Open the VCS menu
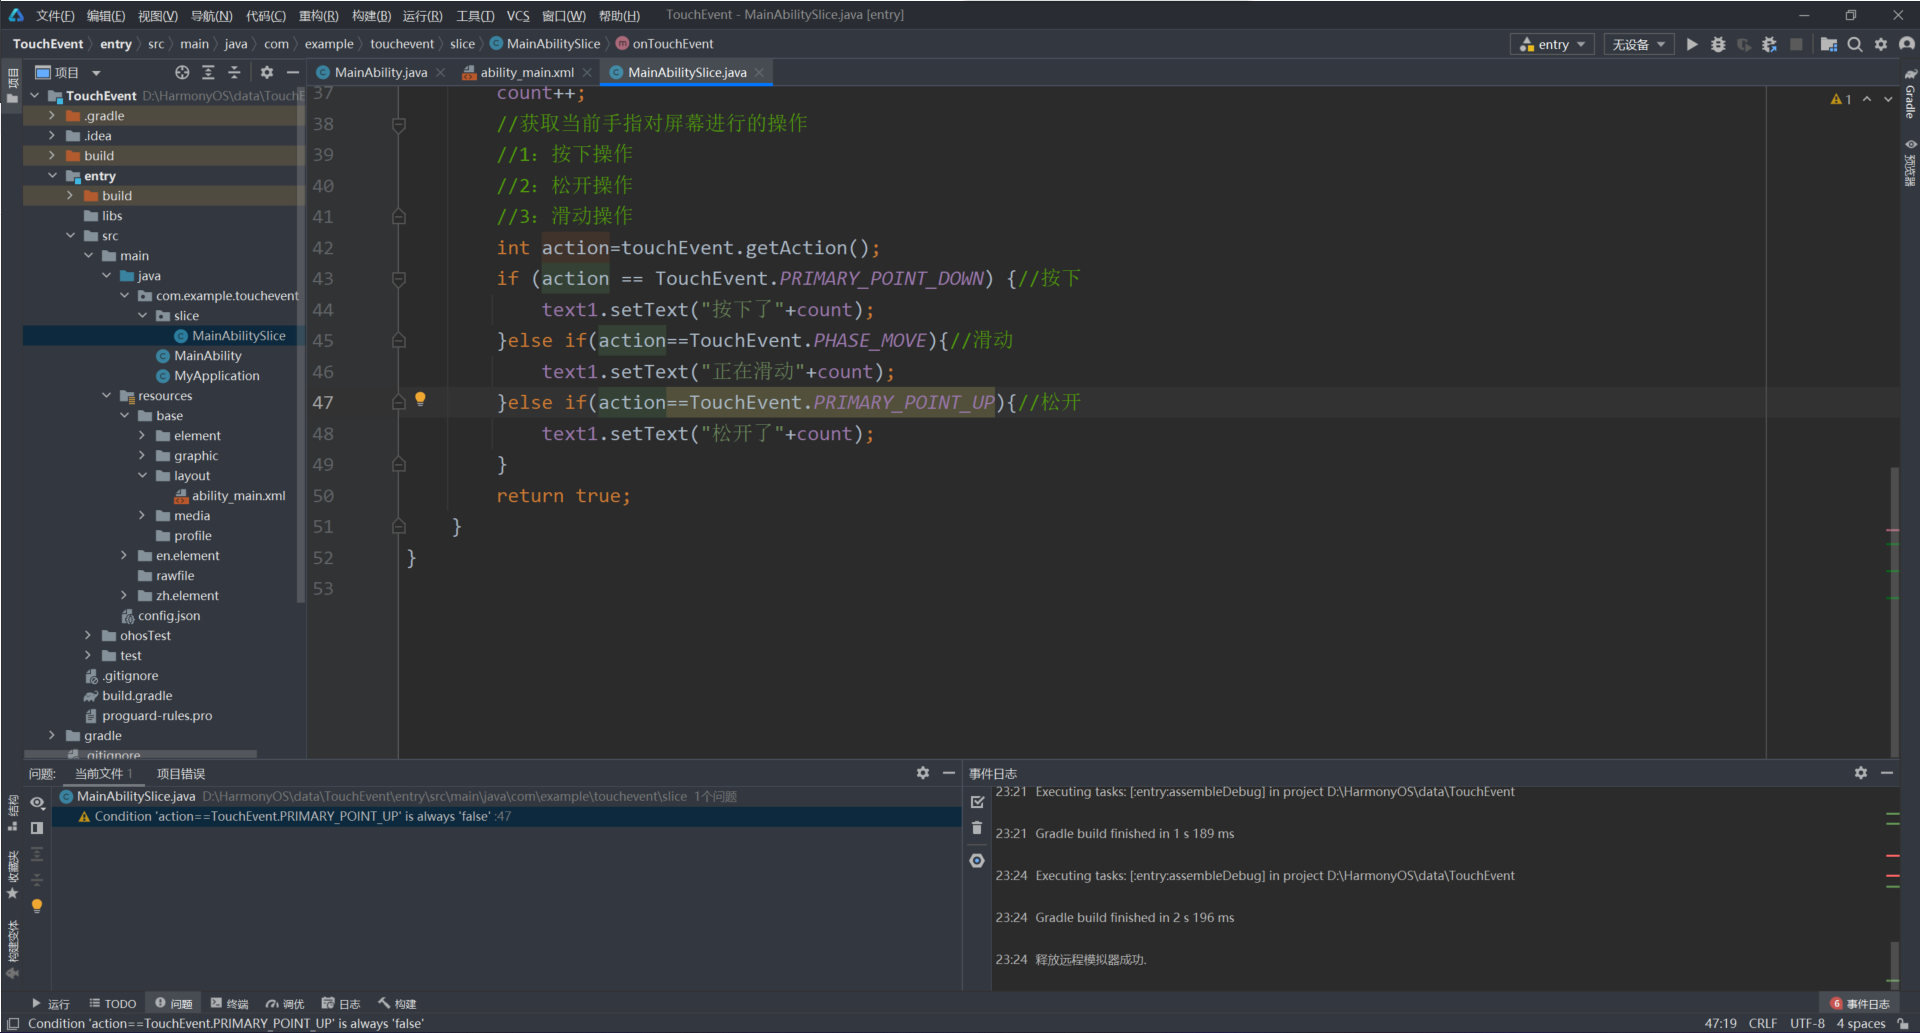1920x1033 pixels. (518, 15)
